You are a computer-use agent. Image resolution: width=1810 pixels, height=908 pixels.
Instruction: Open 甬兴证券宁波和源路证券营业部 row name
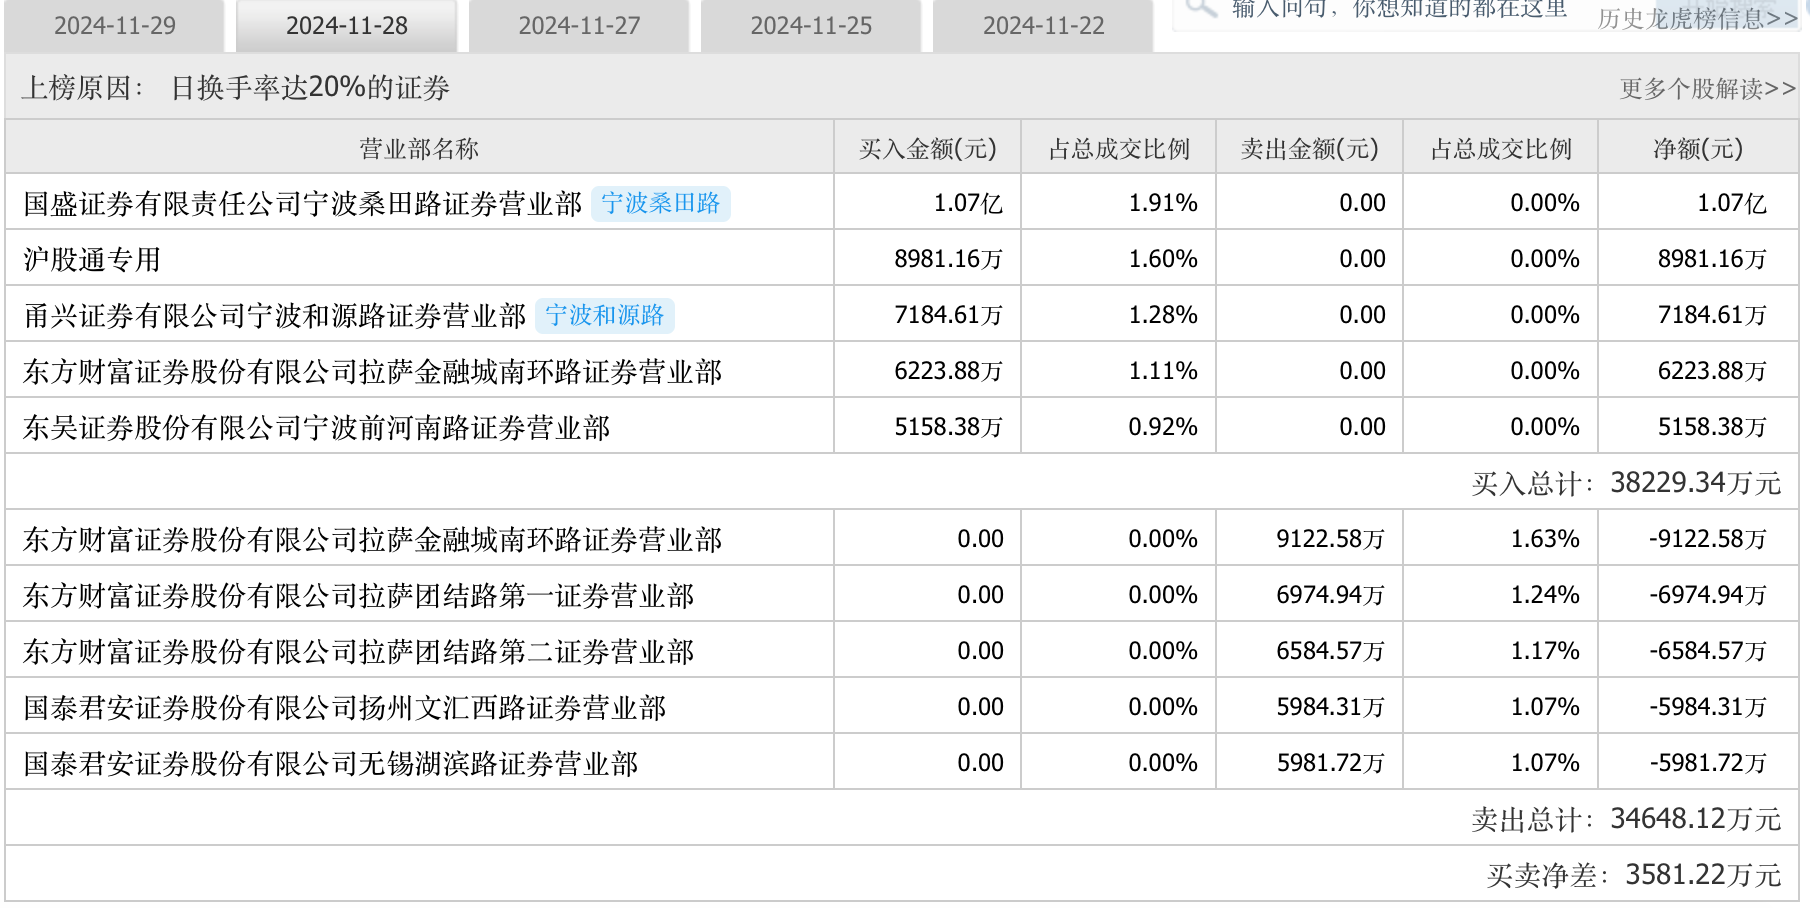(x=275, y=316)
